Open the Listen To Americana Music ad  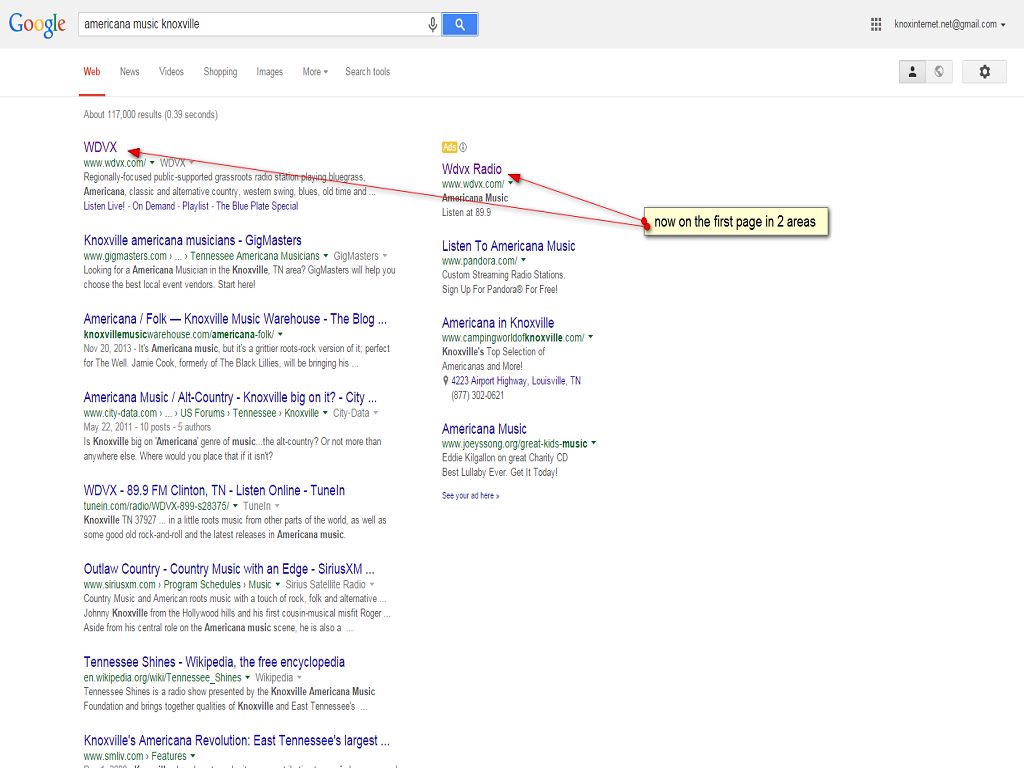pos(509,246)
